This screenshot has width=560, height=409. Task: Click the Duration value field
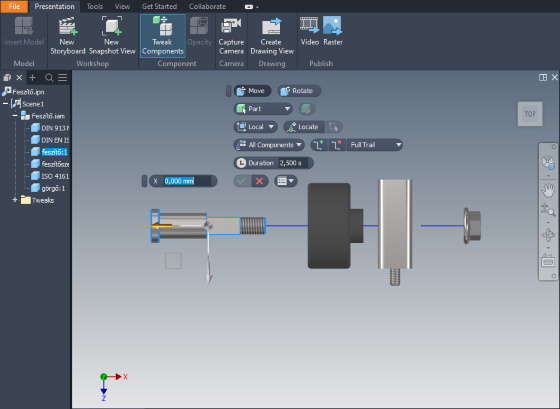pos(292,163)
